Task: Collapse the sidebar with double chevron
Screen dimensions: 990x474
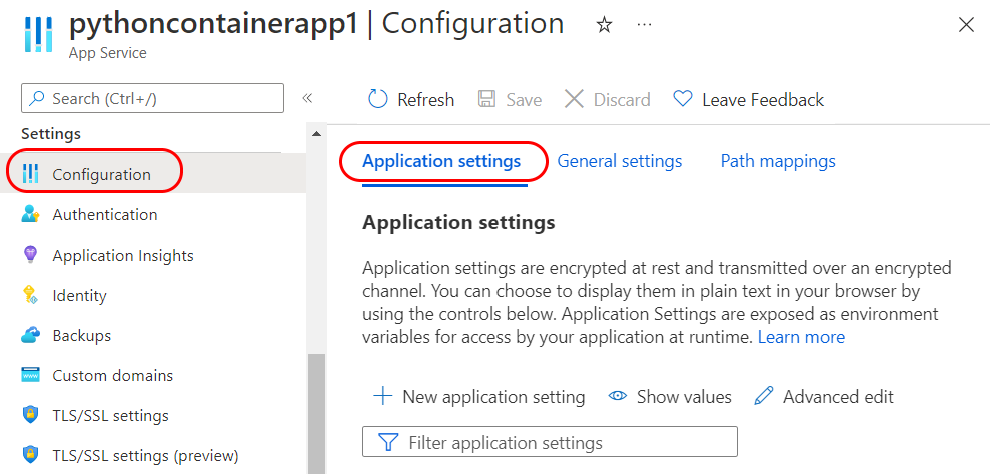Action: [x=307, y=98]
